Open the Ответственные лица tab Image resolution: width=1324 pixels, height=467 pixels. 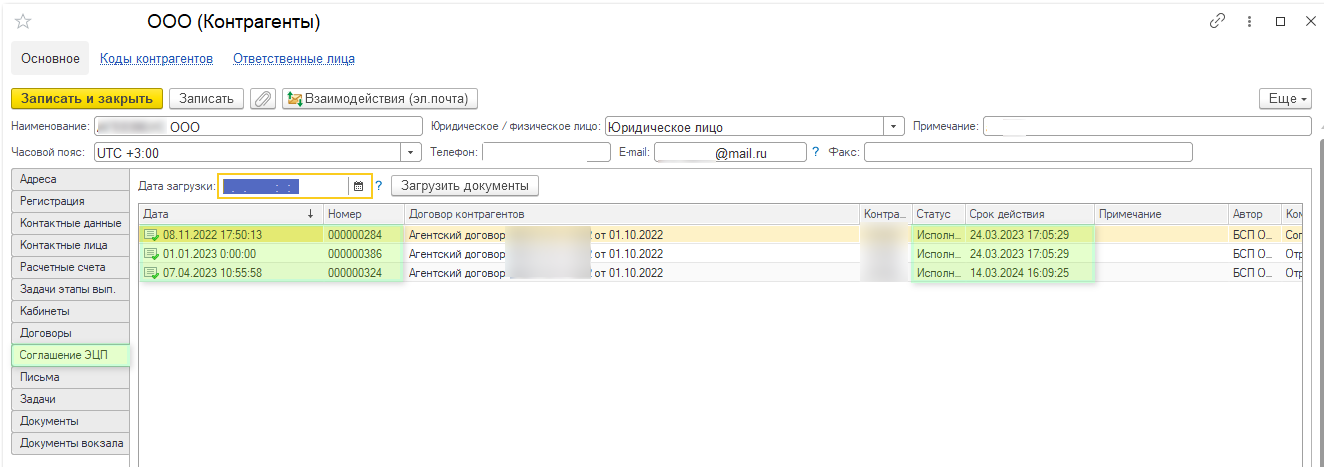(294, 59)
